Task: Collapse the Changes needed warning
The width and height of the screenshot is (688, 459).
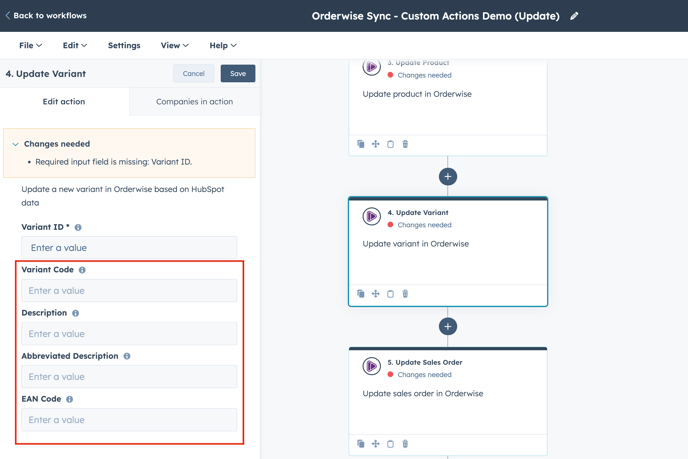Action: [x=15, y=144]
